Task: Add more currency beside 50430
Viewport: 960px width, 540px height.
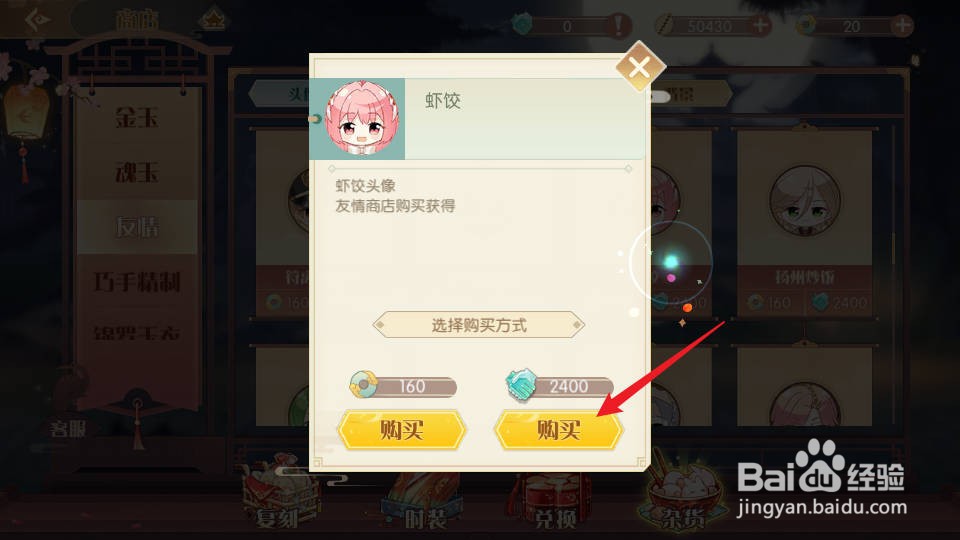Action: (x=760, y=25)
